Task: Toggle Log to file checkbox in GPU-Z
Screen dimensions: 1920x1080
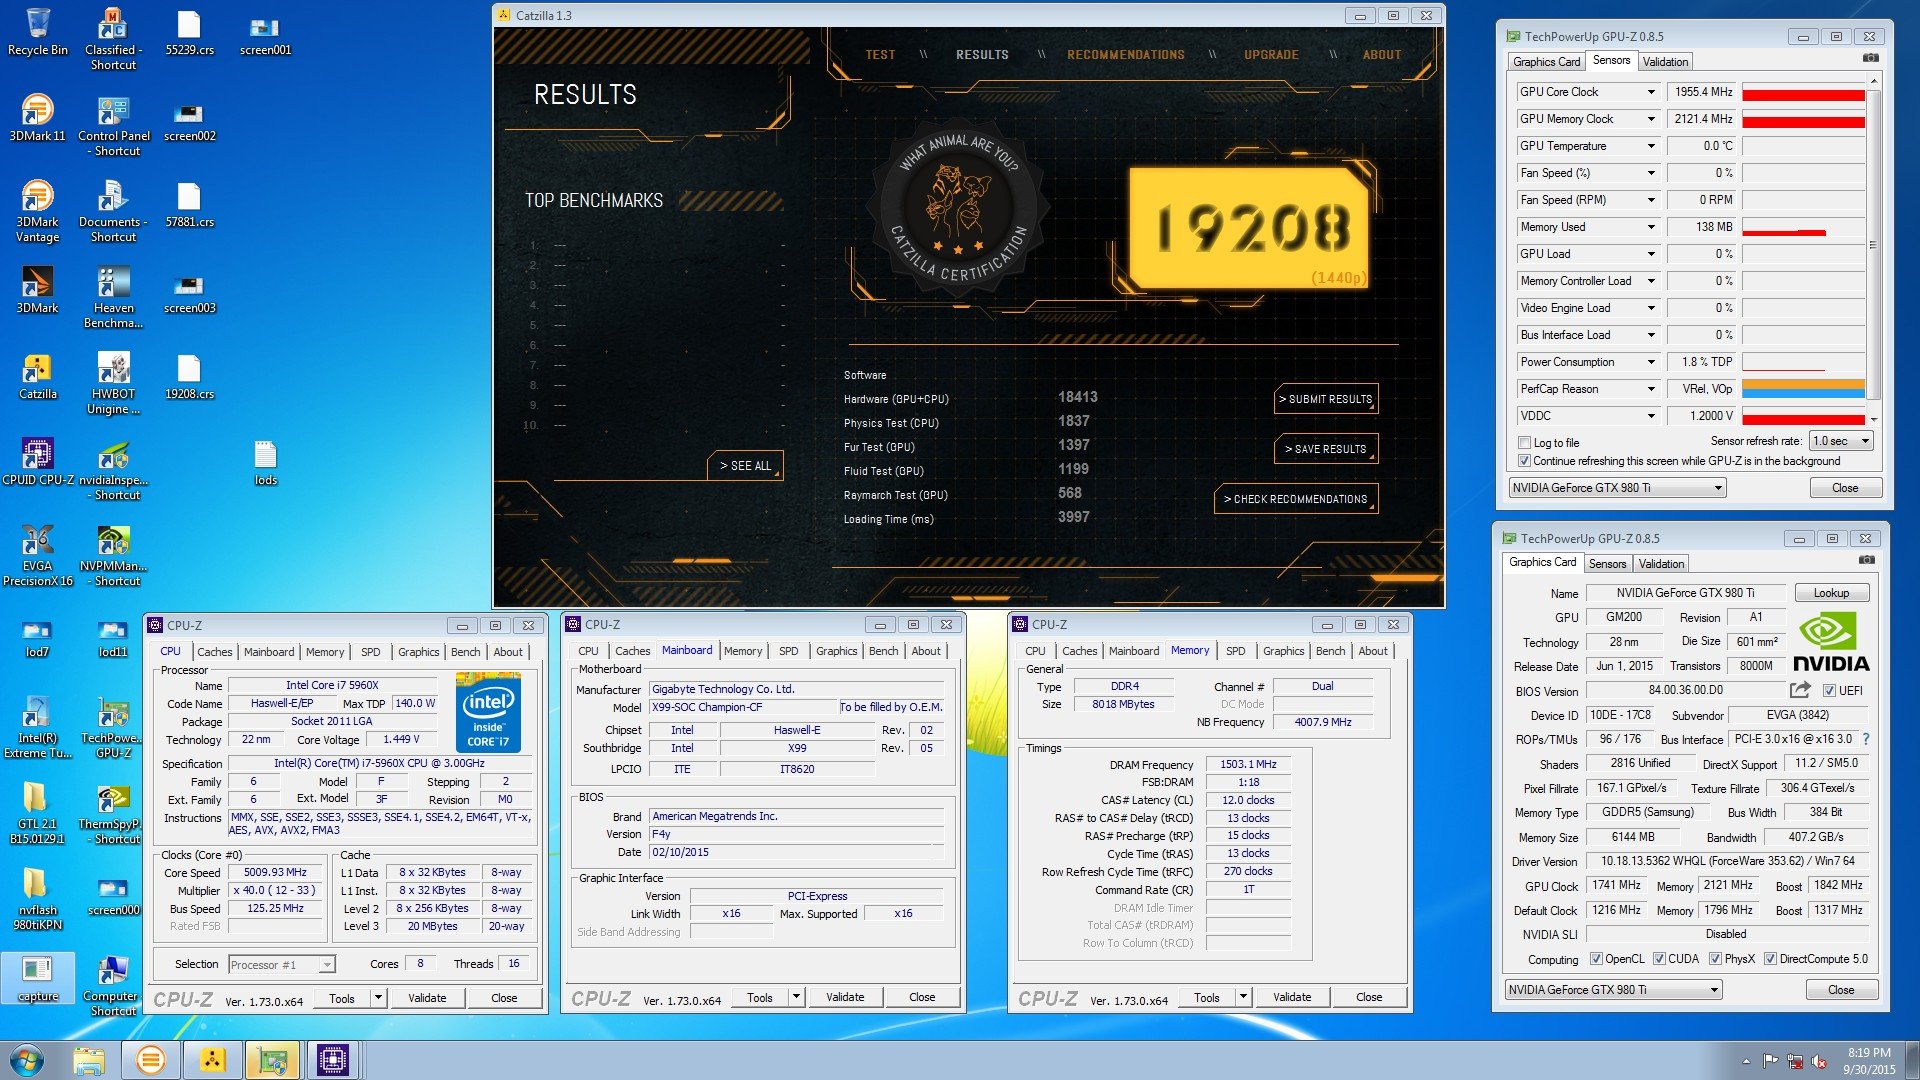Action: coord(1524,440)
